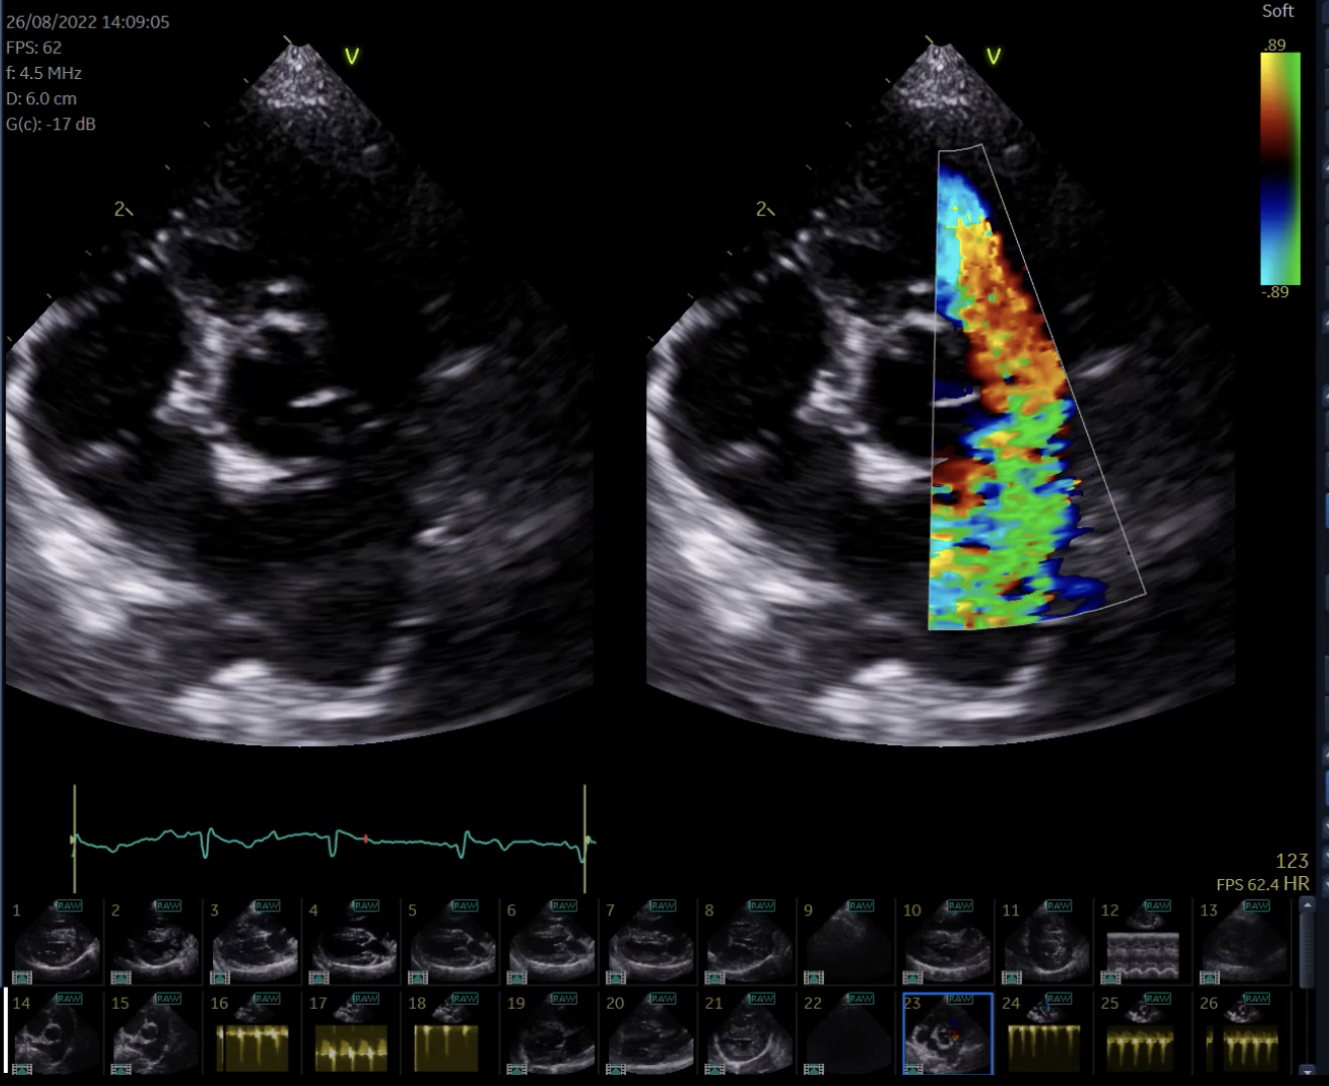Click the V orientation marker on color Doppler image
Screen dimensions: 1329x1086
(993, 57)
